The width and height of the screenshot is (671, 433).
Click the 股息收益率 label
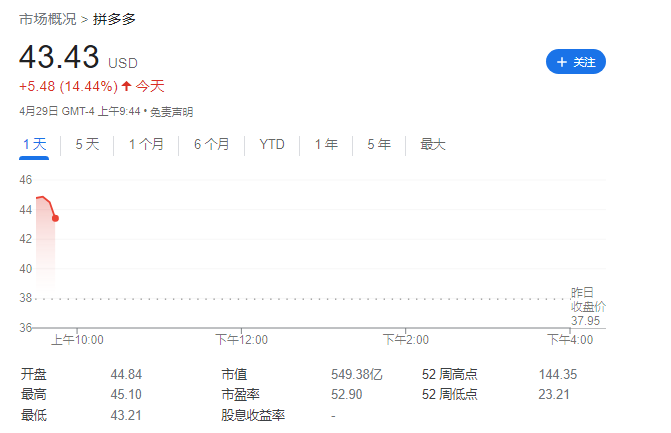(253, 415)
